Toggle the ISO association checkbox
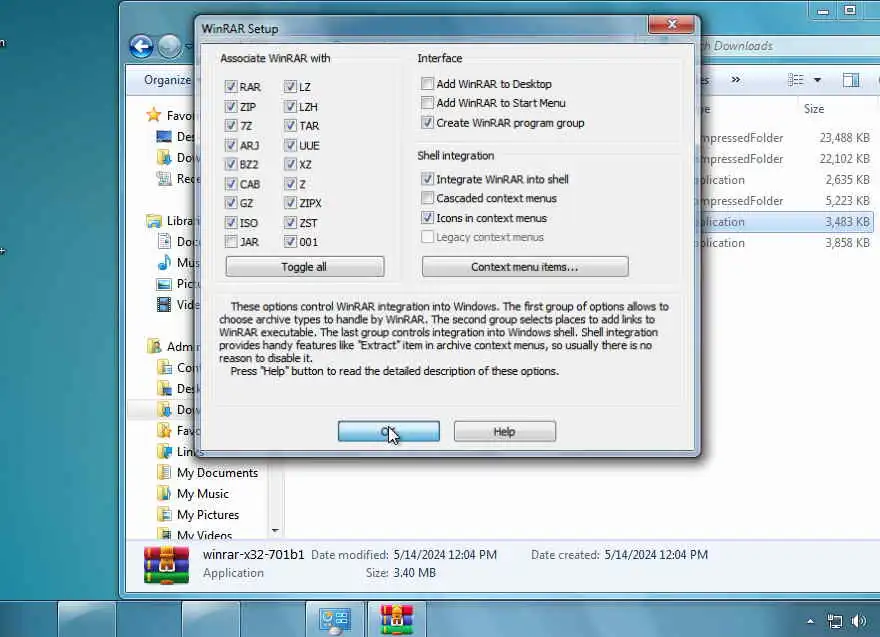Viewport: 880px width, 637px height. click(x=231, y=223)
